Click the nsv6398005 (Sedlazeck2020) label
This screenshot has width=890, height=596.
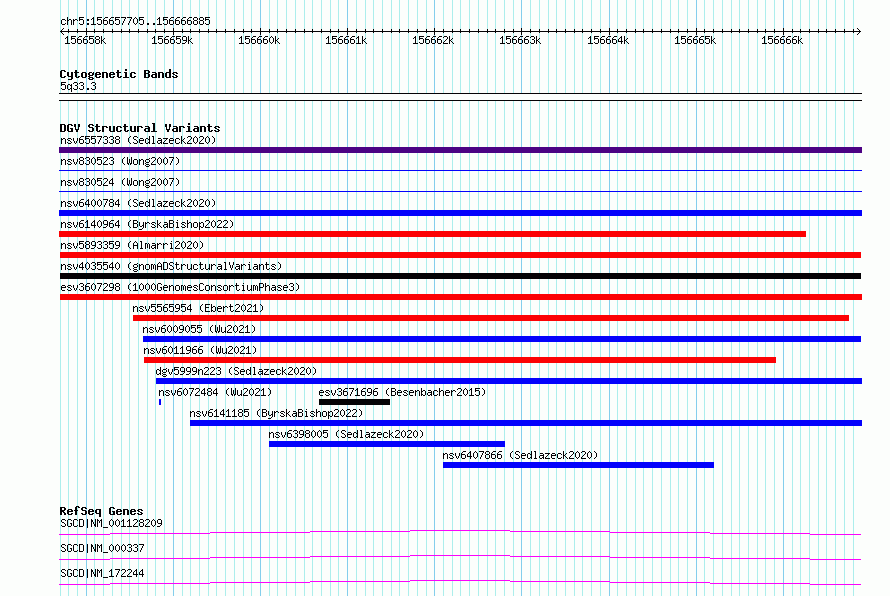[346, 434]
